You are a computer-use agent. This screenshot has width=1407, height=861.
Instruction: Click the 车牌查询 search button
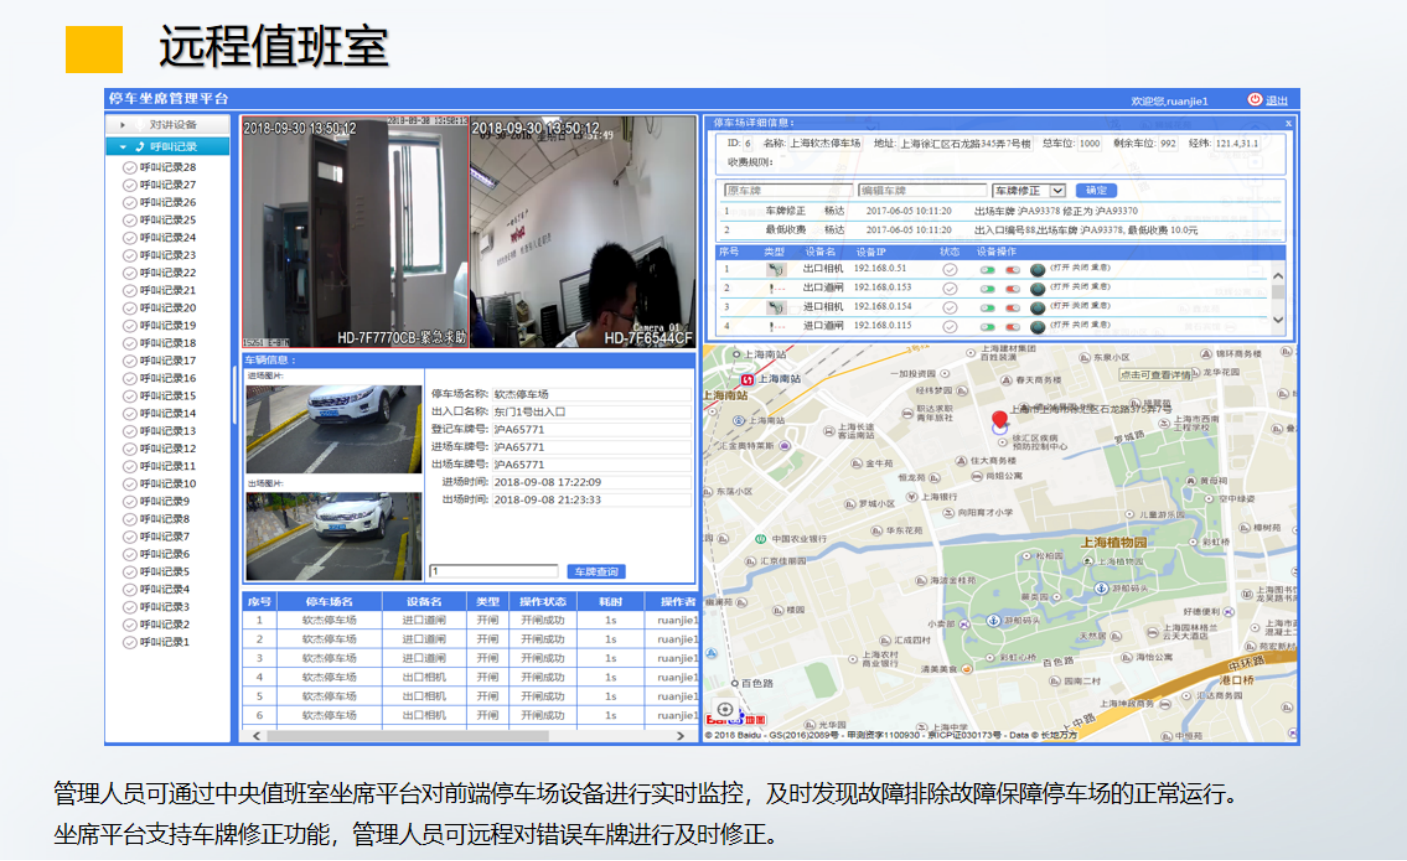596,572
